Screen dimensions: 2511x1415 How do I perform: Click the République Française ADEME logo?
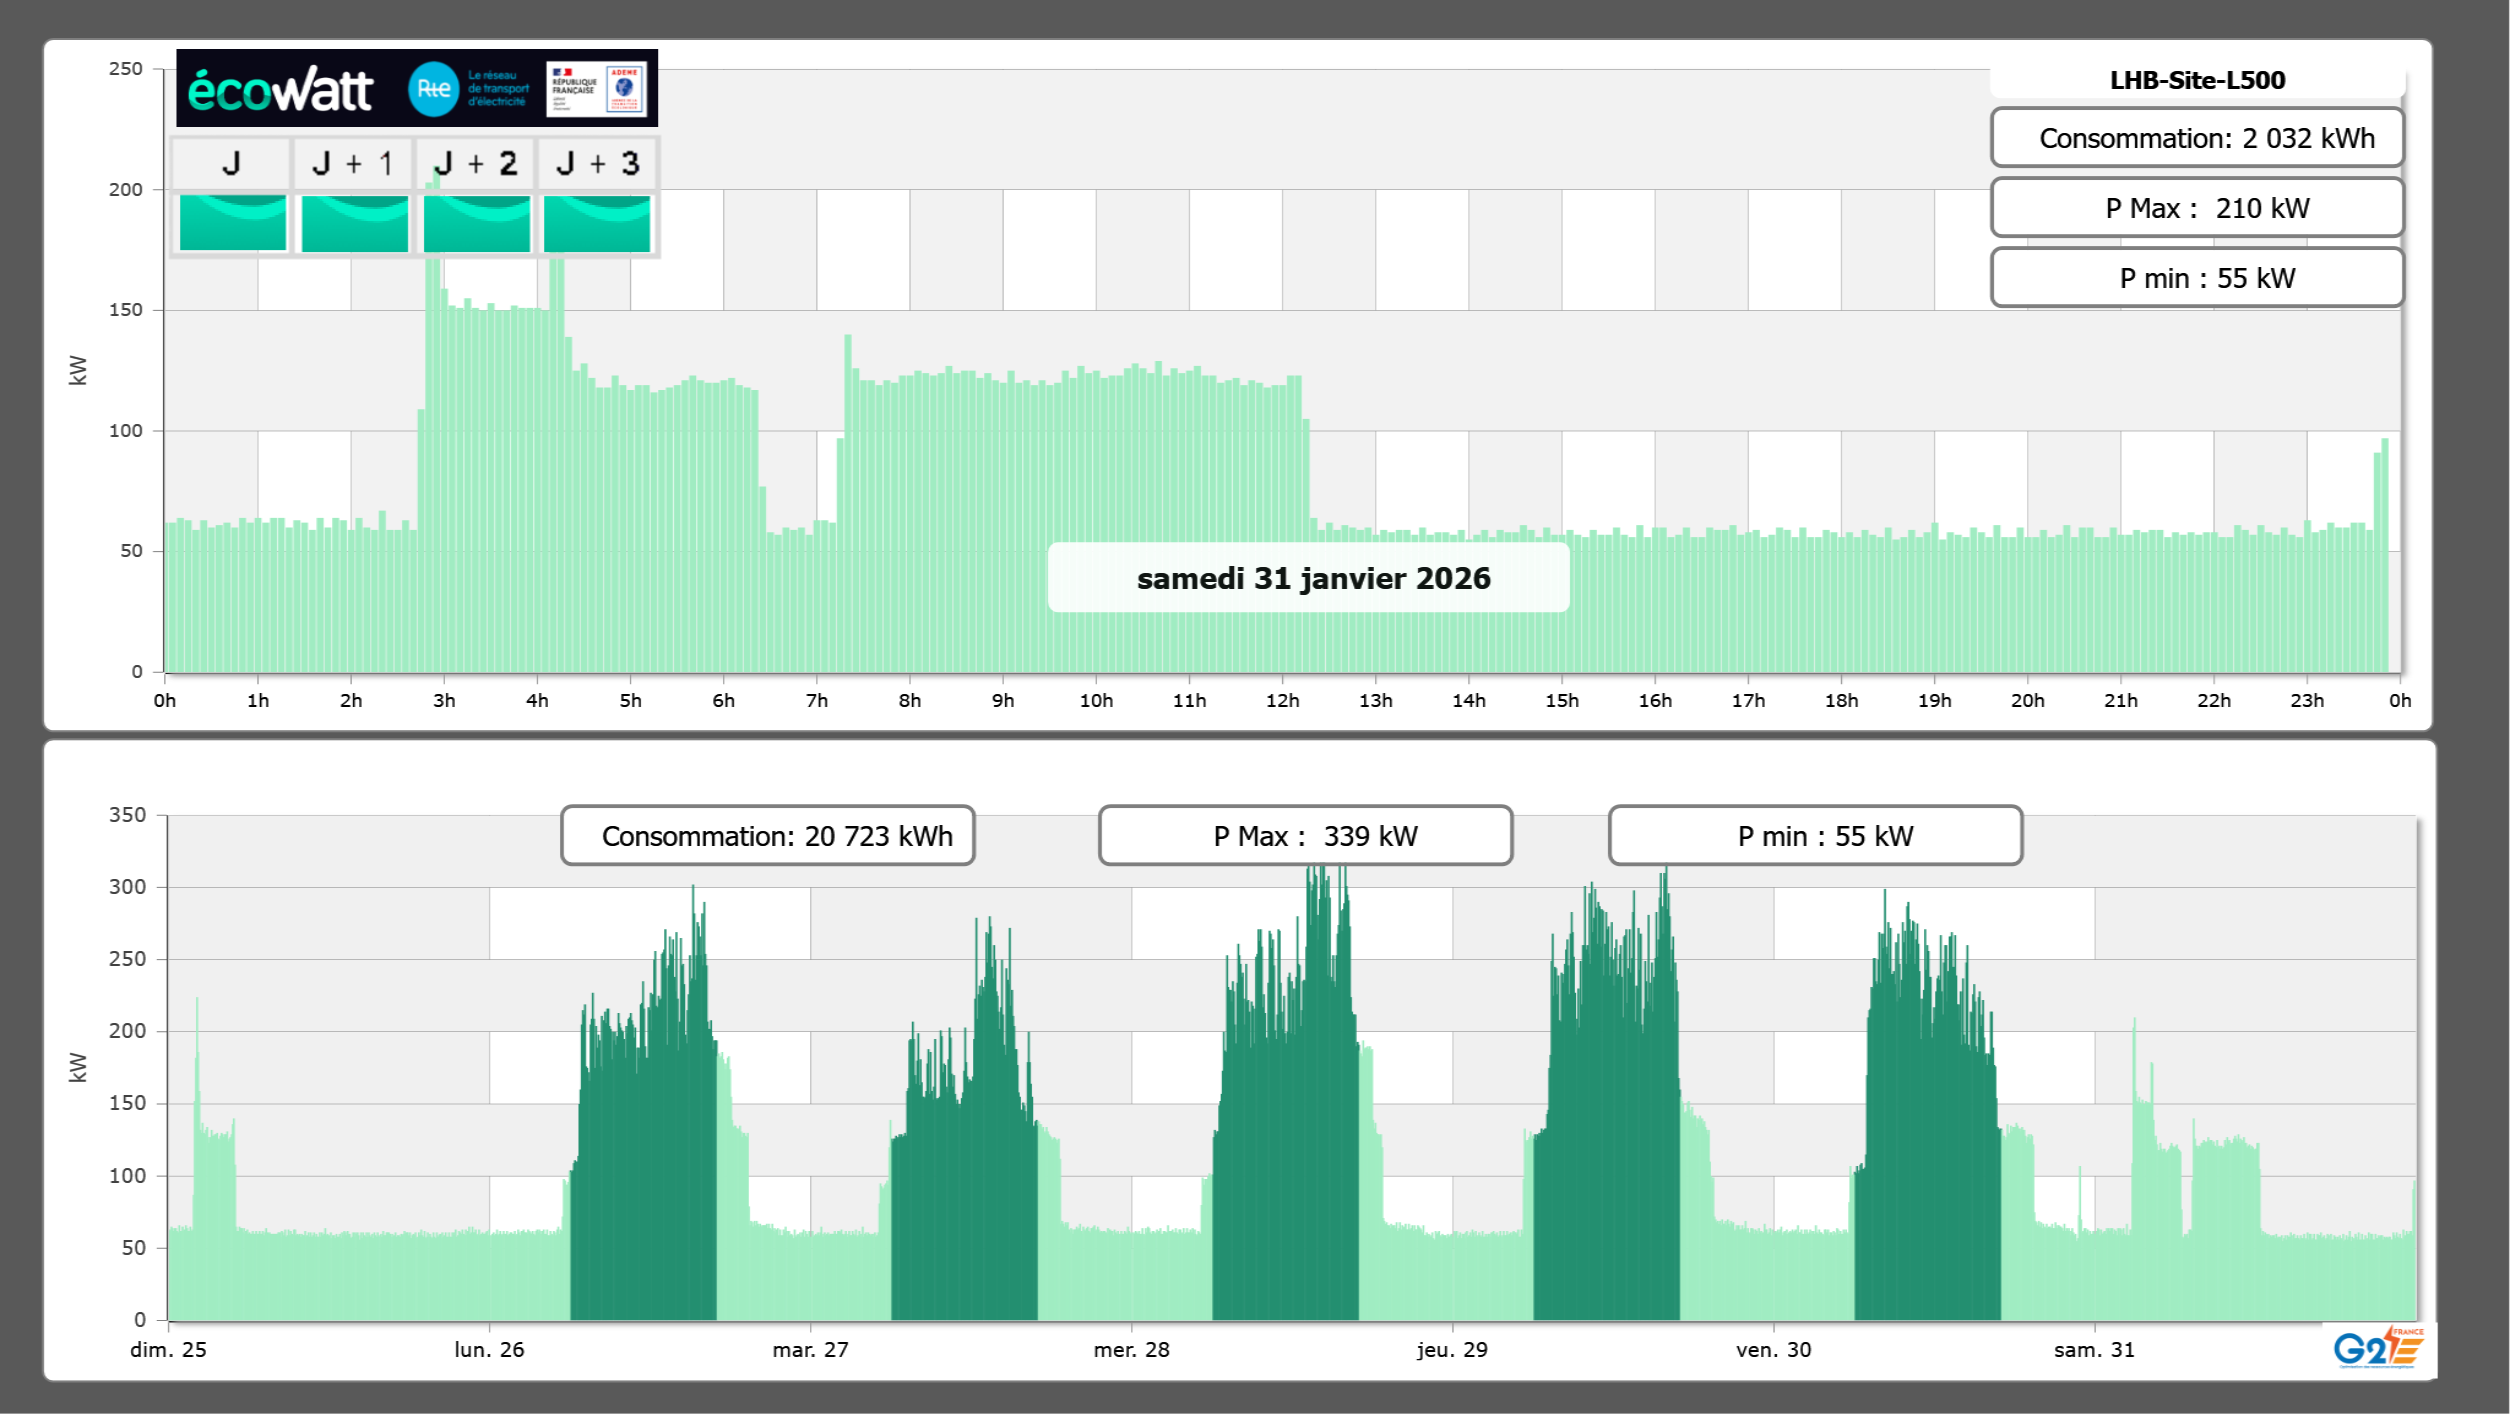point(596,89)
